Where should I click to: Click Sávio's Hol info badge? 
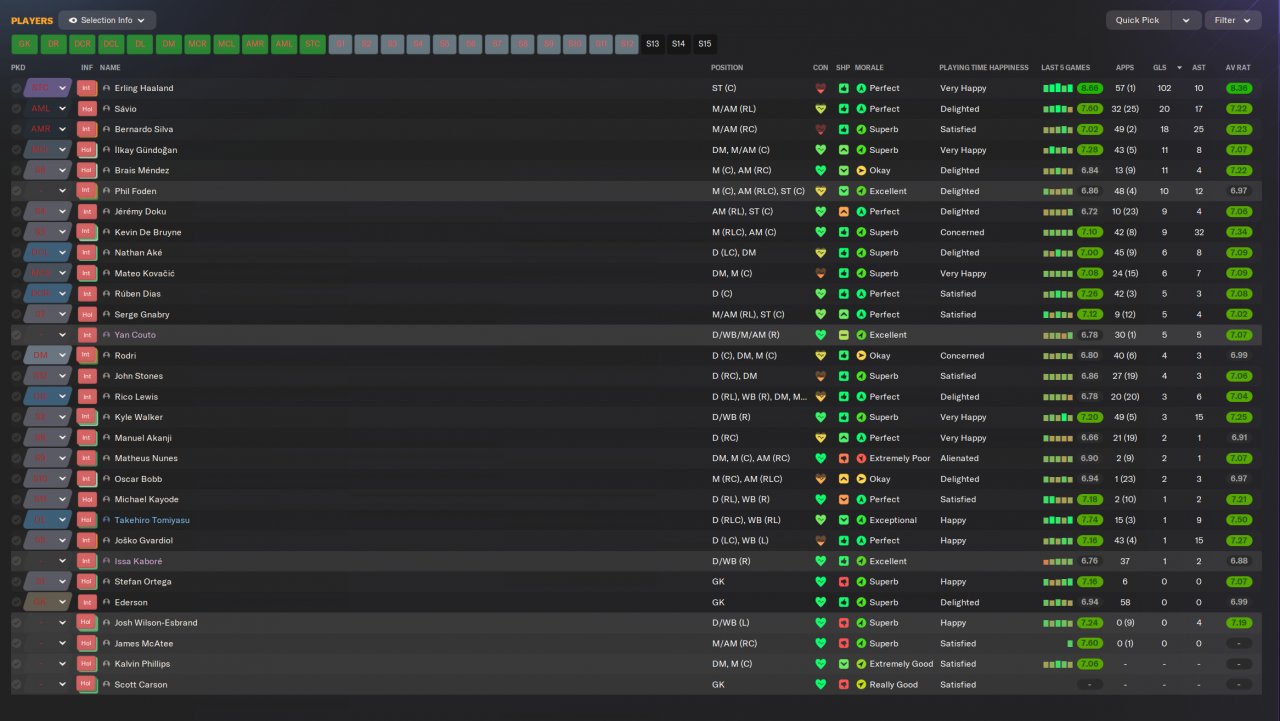pyautogui.click(x=86, y=109)
